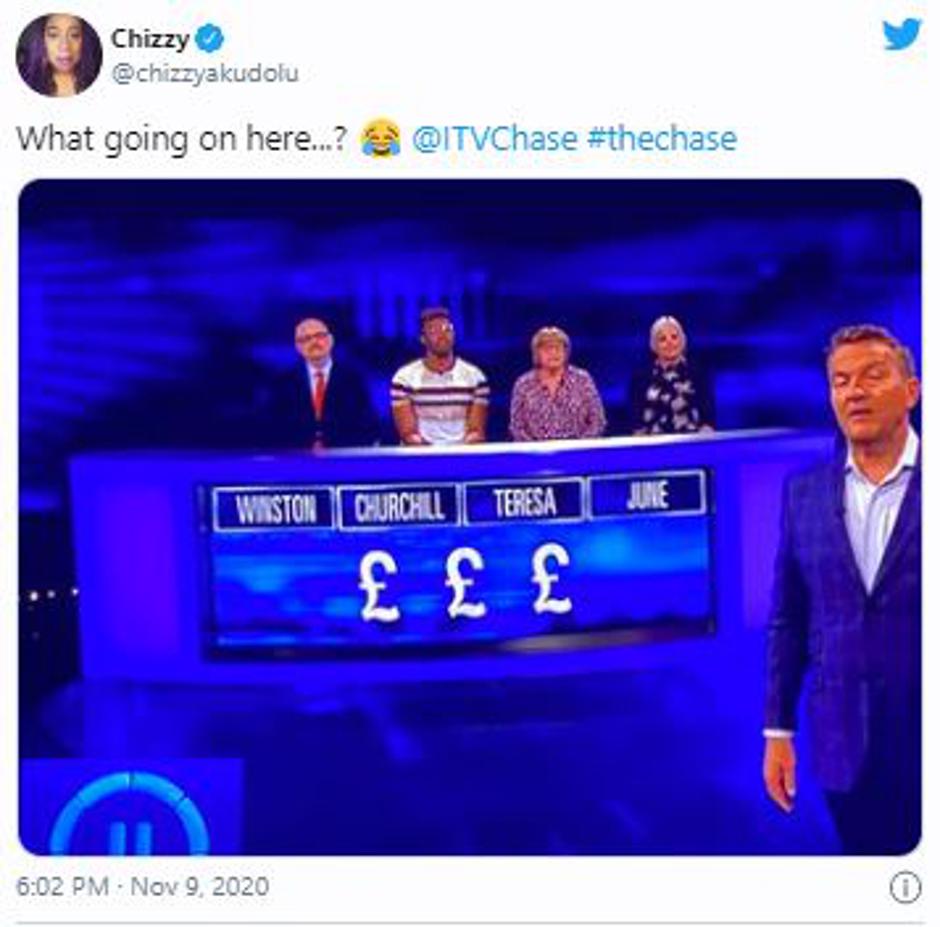Open the #thechase hashtag
The height and width of the screenshot is (927, 940).
tap(661, 139)
